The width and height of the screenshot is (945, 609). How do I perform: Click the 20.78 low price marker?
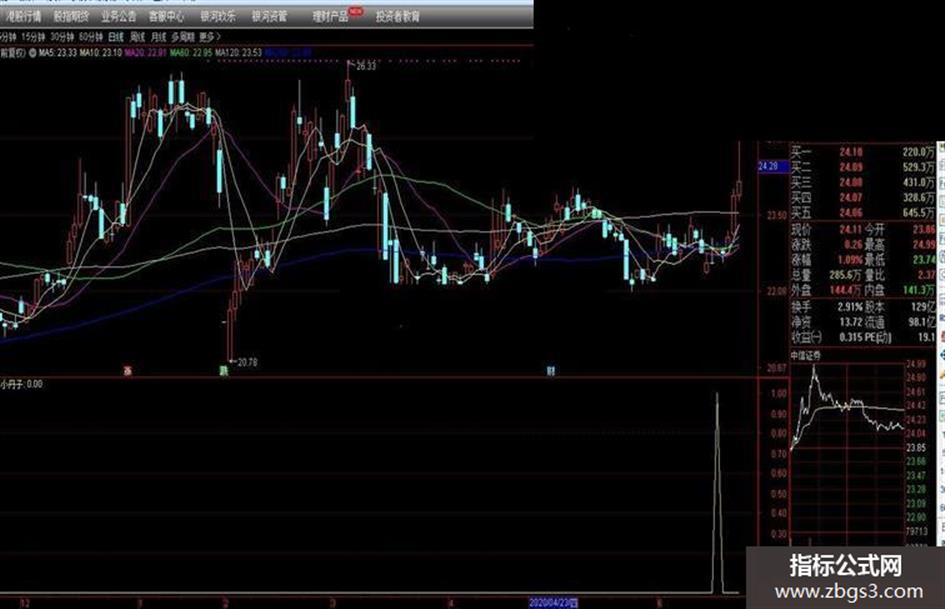[x=247, y=362]
